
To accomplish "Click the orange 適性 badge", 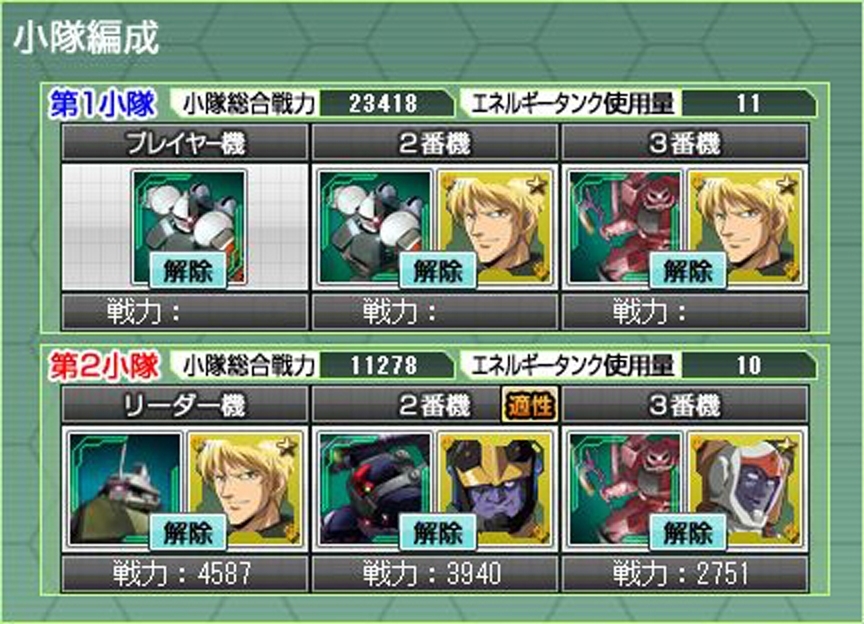I will tap(529, 404).
